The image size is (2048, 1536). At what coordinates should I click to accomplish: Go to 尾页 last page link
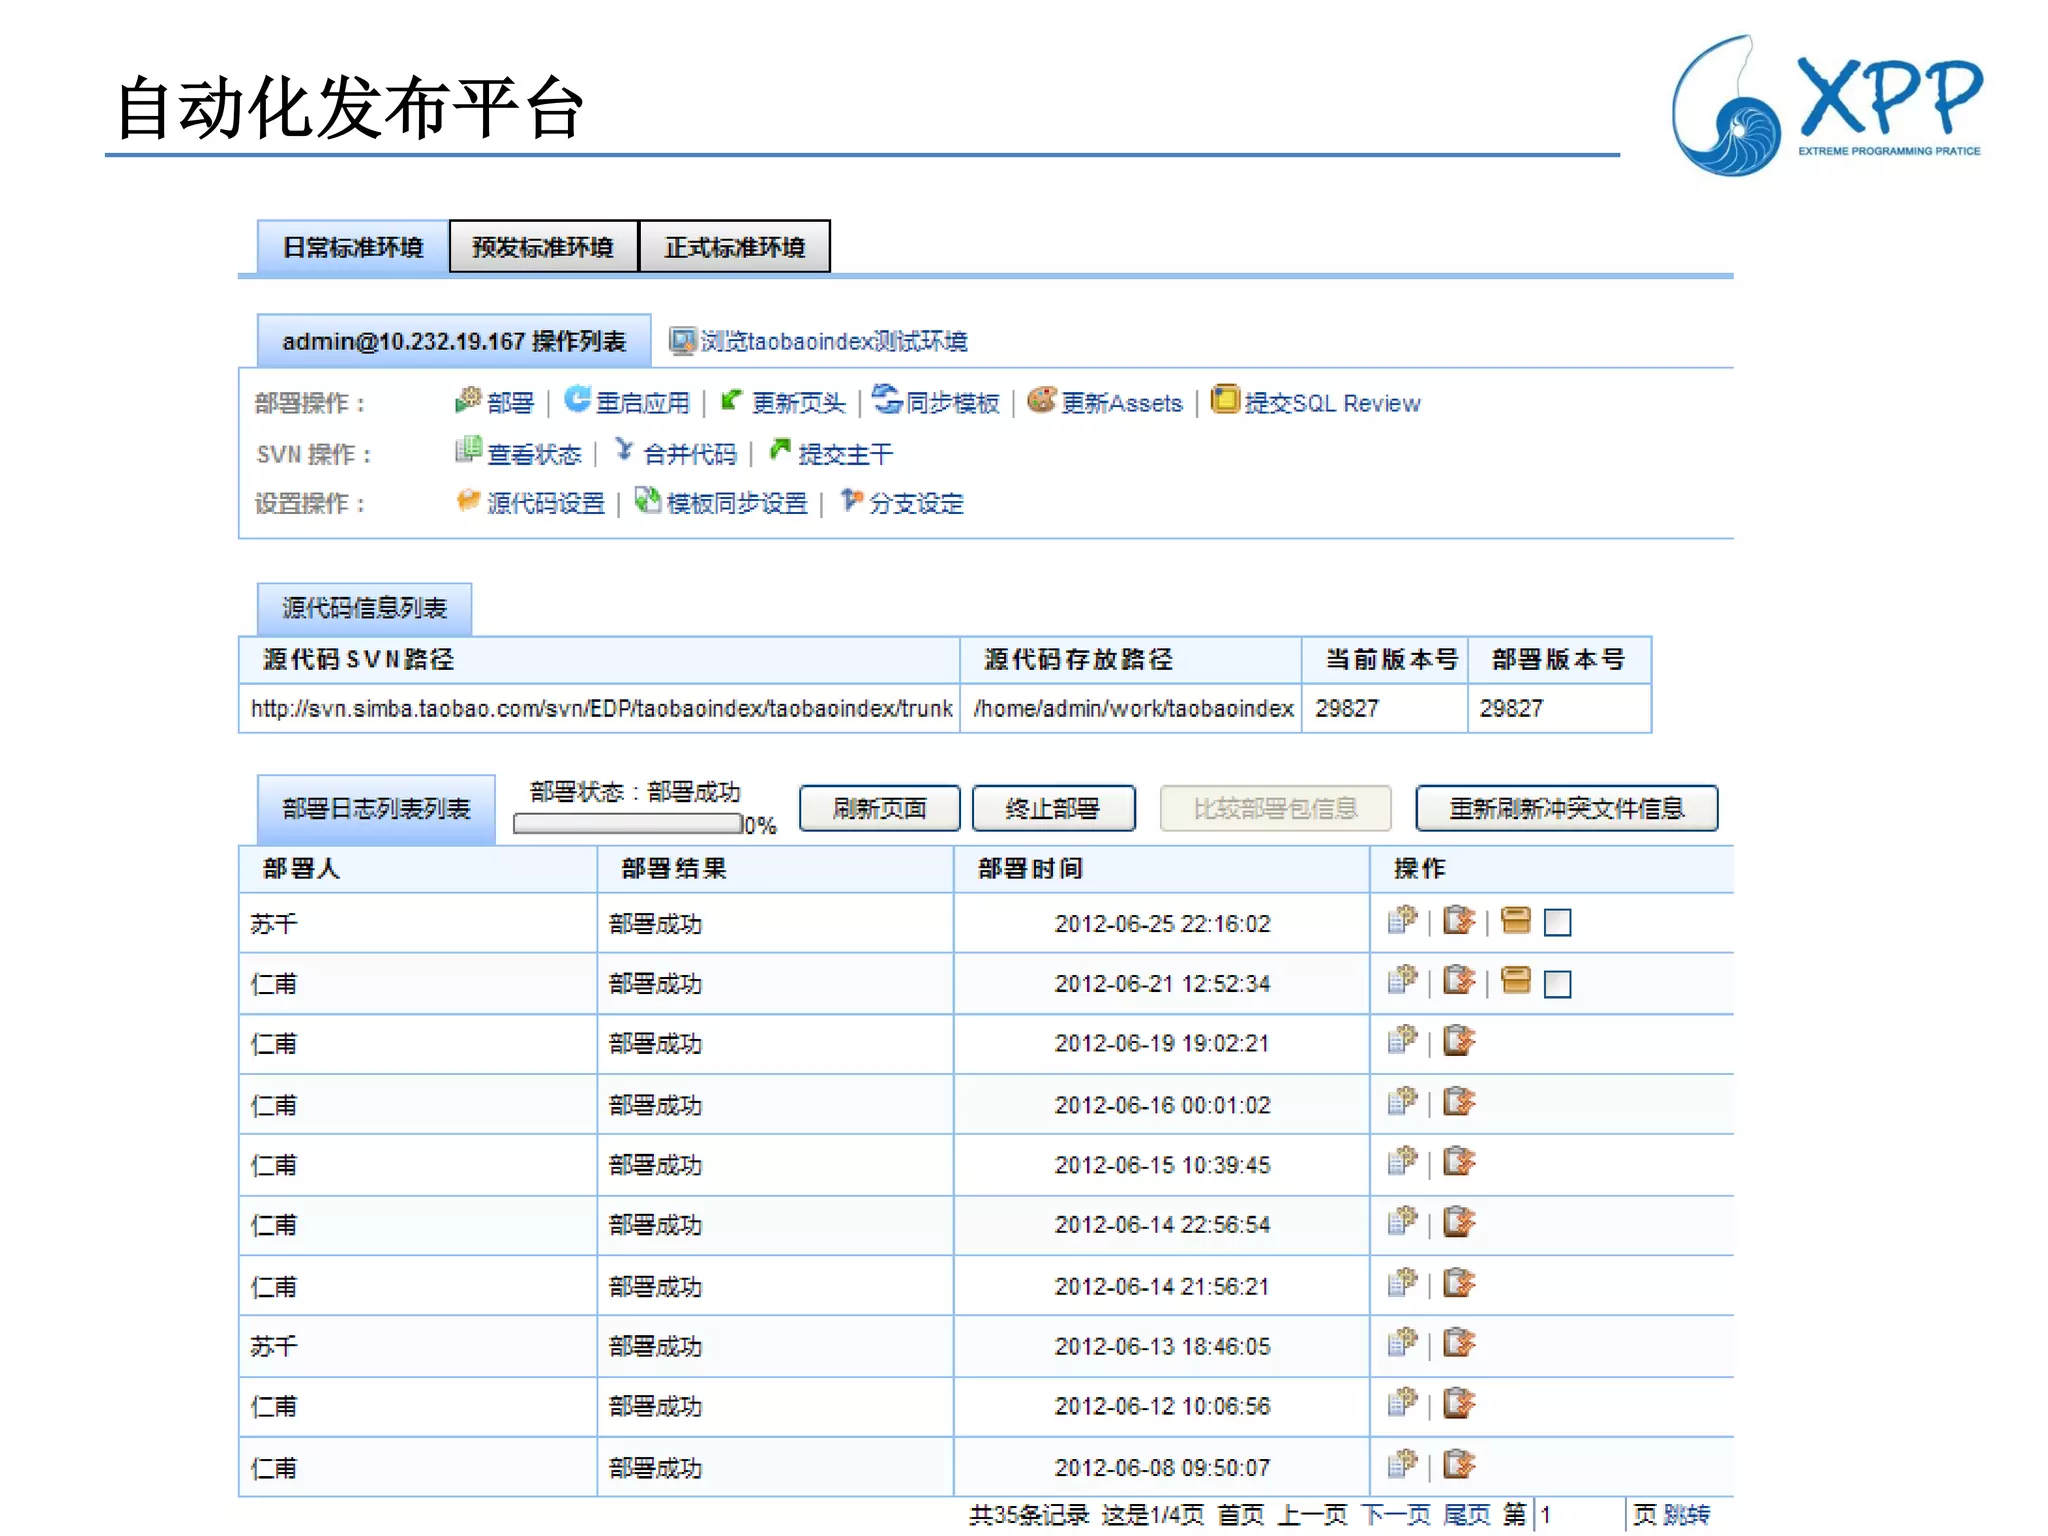[1467, 1515]
